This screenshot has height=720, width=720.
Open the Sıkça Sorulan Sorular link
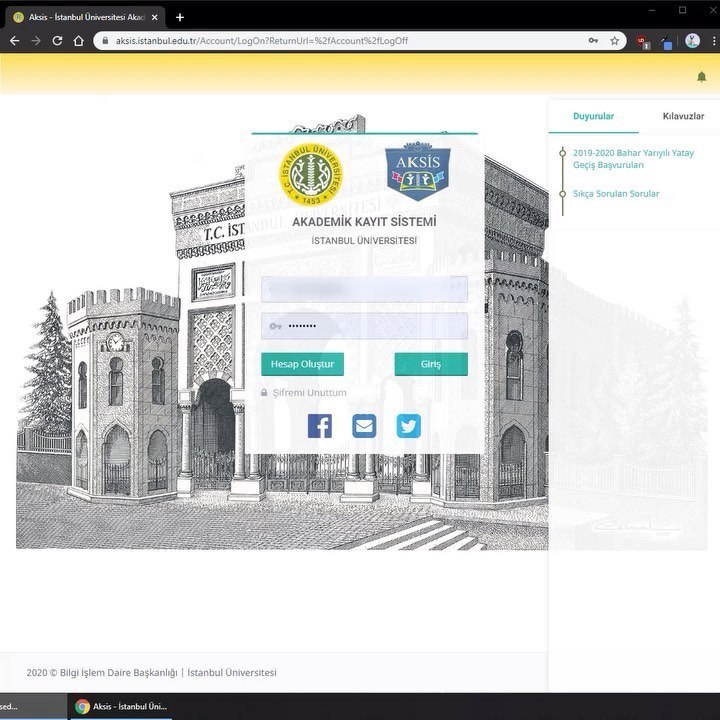(616, 194)
